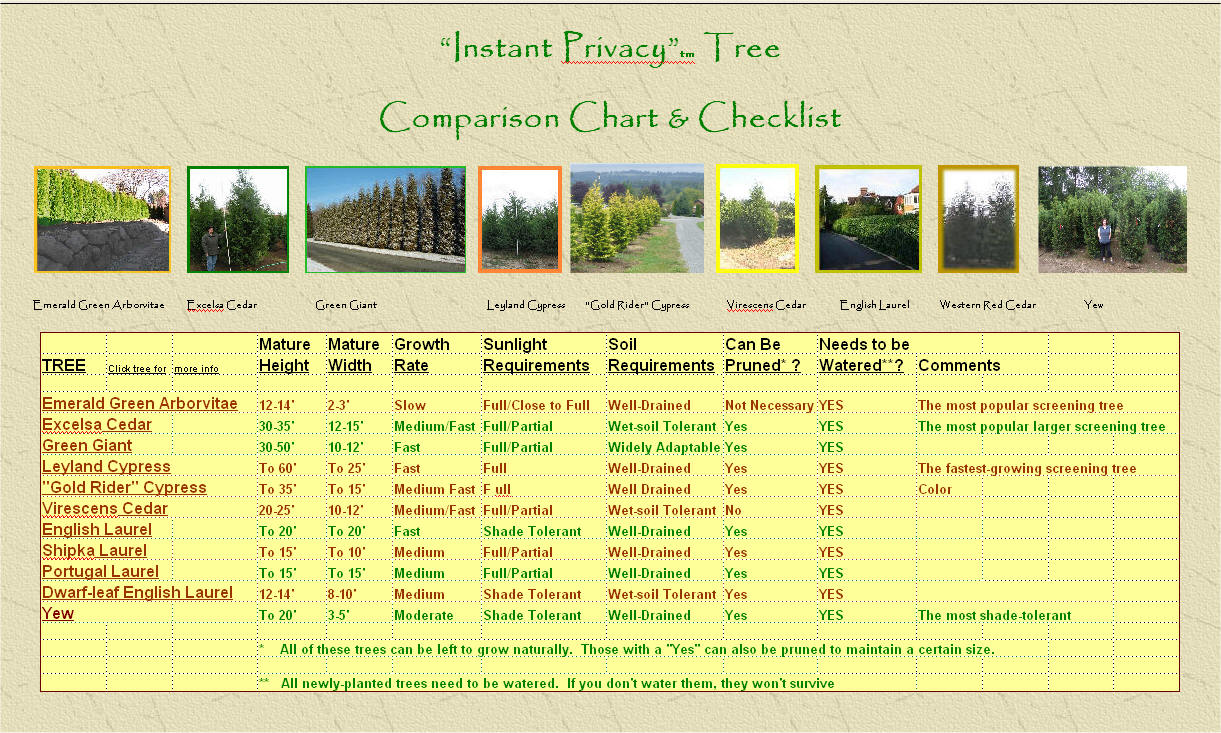Follow the "Gold Rider" Cypress table link
Viewport: 1221px width, 733px height.
[124, 488]
